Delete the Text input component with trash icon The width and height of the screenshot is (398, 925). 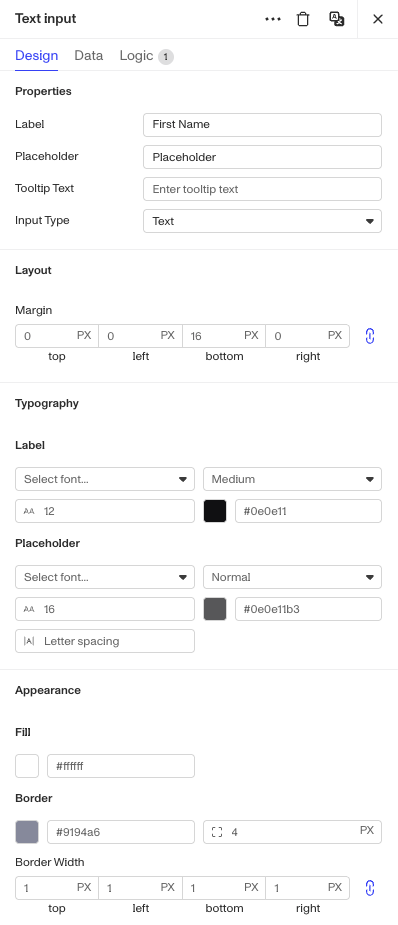[302, 19]
